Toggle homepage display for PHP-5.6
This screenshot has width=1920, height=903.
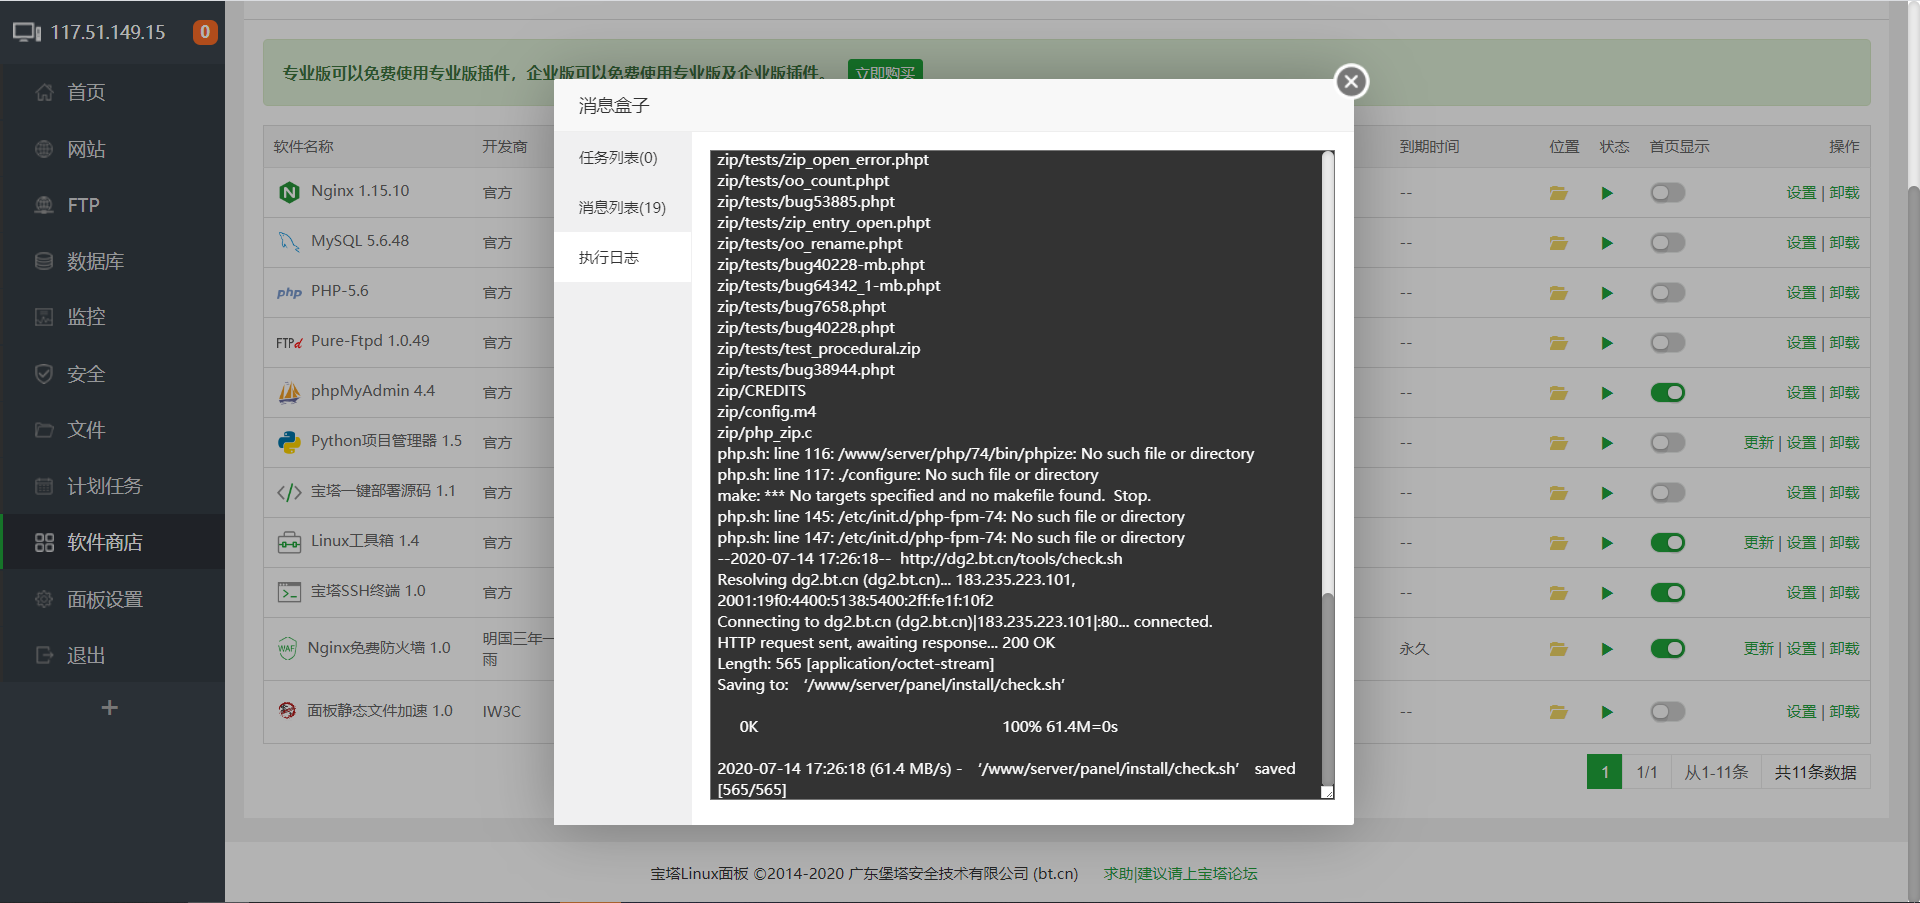1667,293
